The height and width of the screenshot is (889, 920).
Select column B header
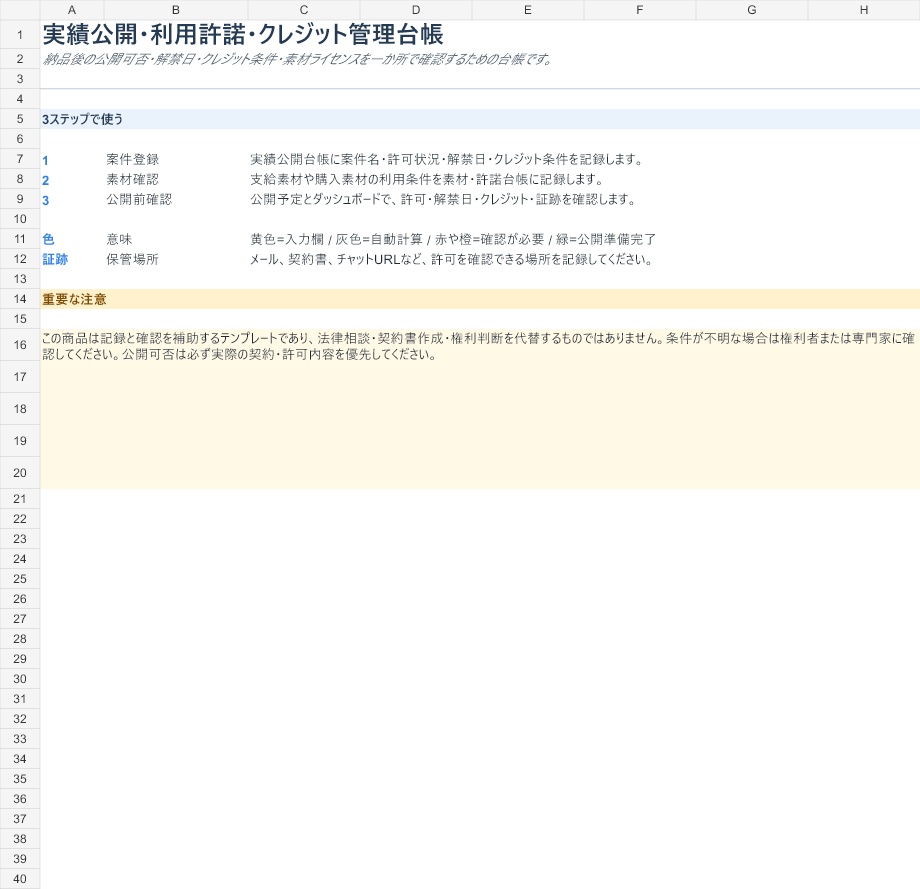pyautogui.click(x=176, y=10)
